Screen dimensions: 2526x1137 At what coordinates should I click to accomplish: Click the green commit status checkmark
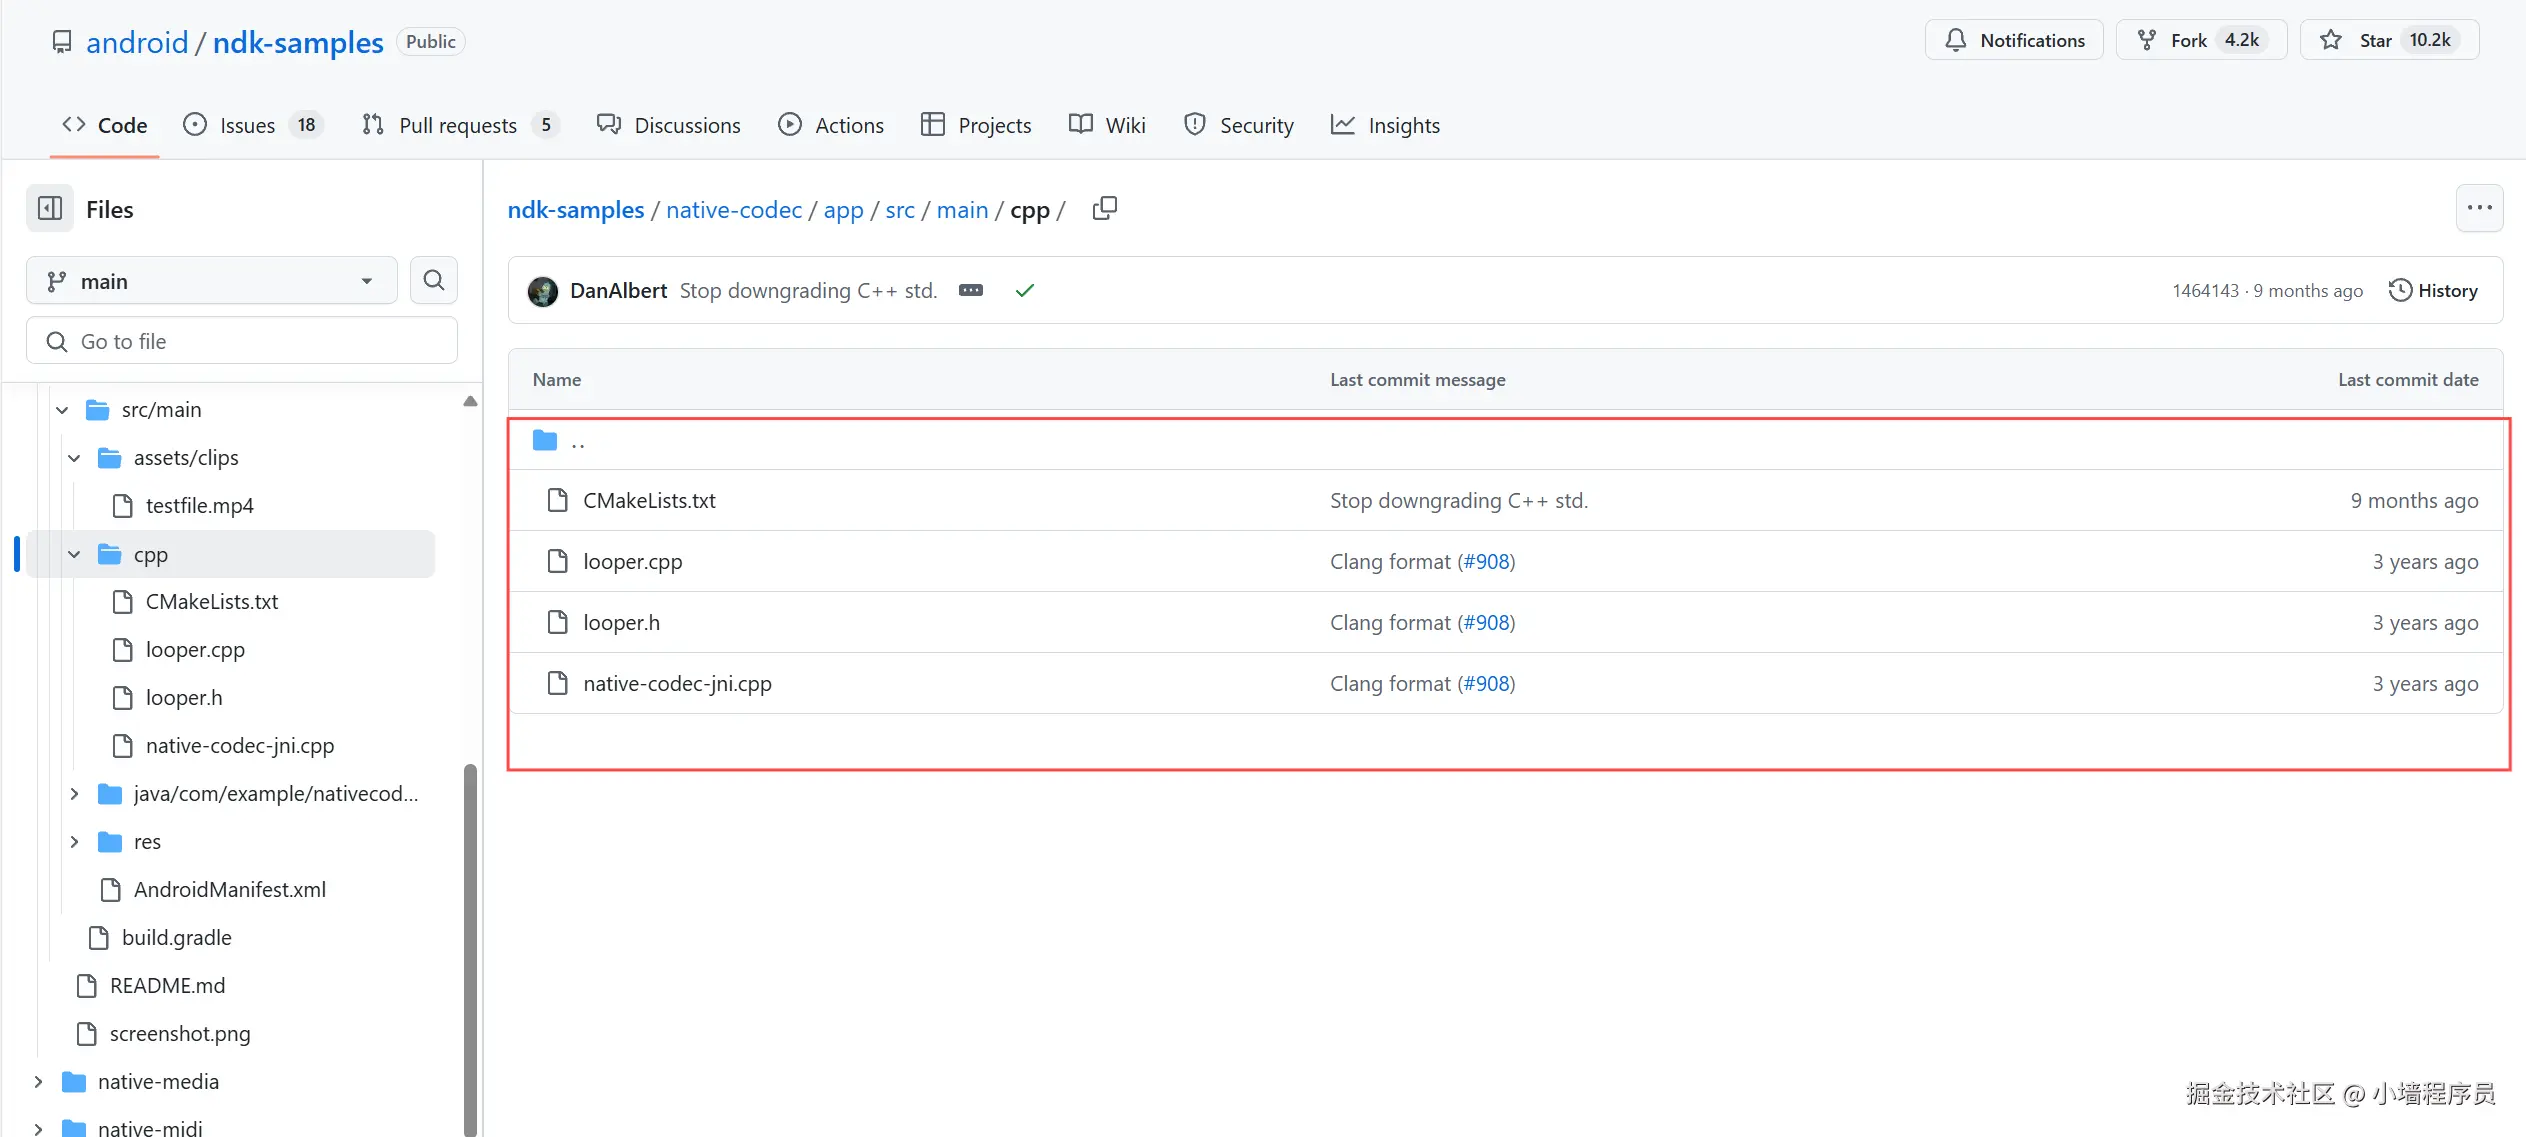[x=1024, y=291]
